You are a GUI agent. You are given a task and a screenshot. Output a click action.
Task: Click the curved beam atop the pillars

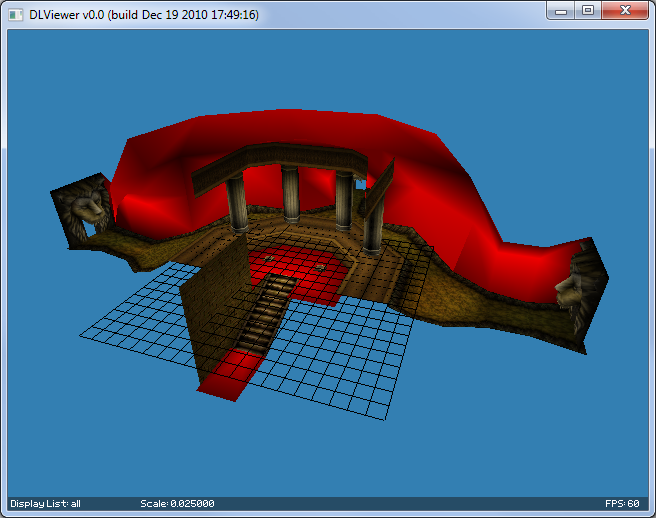(280, 162)
